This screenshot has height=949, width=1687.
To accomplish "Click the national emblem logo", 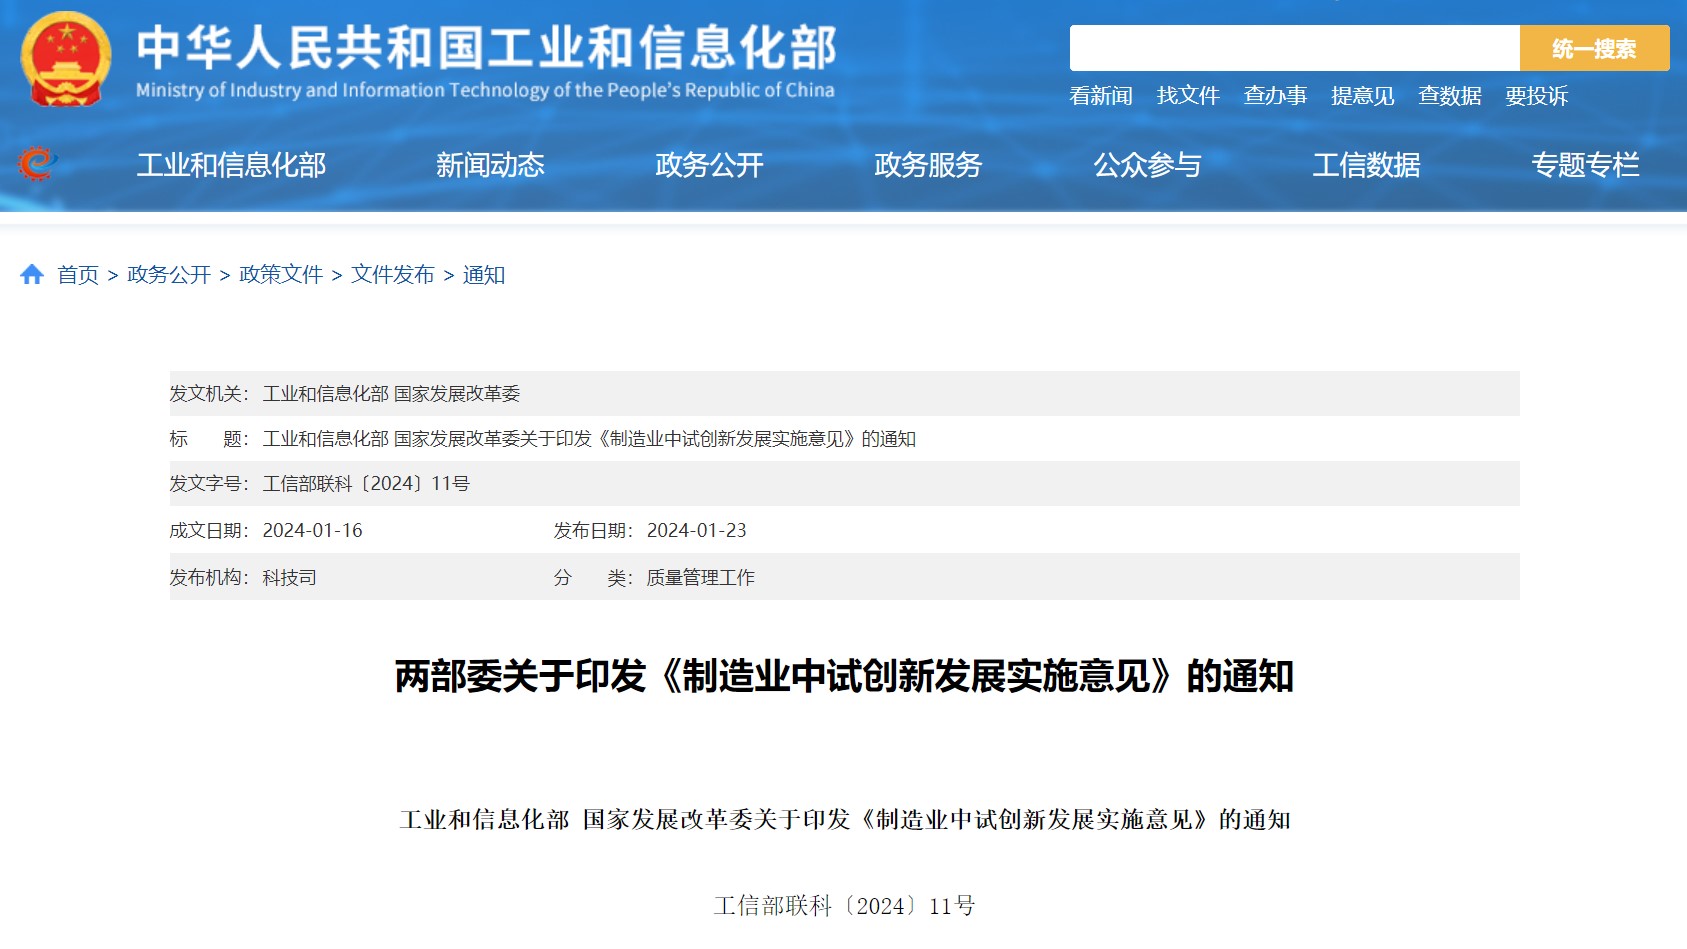I will point(63,58).
